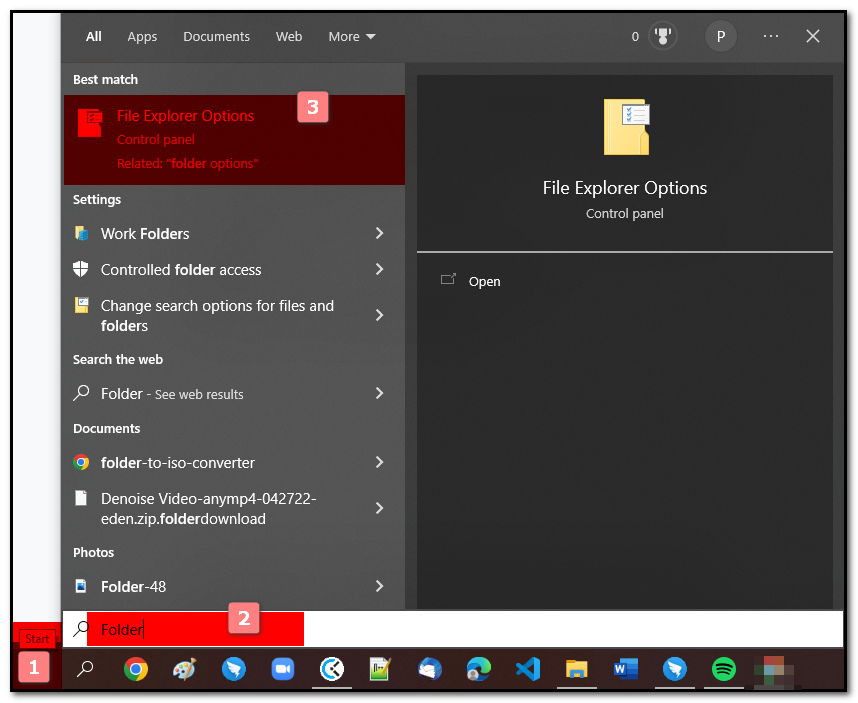Image resolution: width=858 pixels, height=703 pixels.
Task: Open Microsoft Word from the taskbar
Action: (625, 669)
